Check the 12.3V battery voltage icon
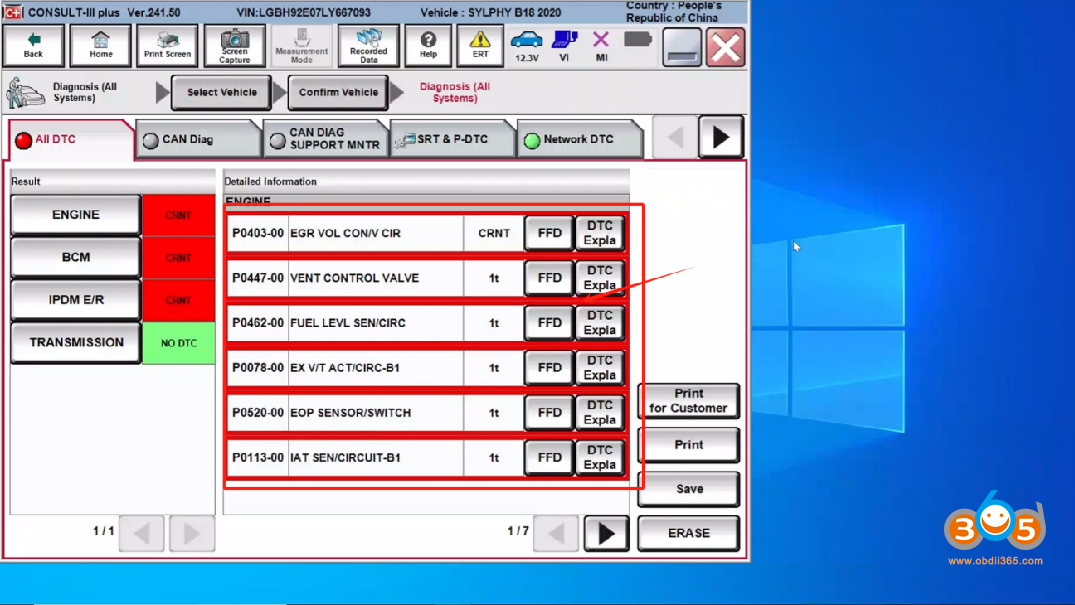This screenshot has height=605, width=1075. (x=526, y=45)
